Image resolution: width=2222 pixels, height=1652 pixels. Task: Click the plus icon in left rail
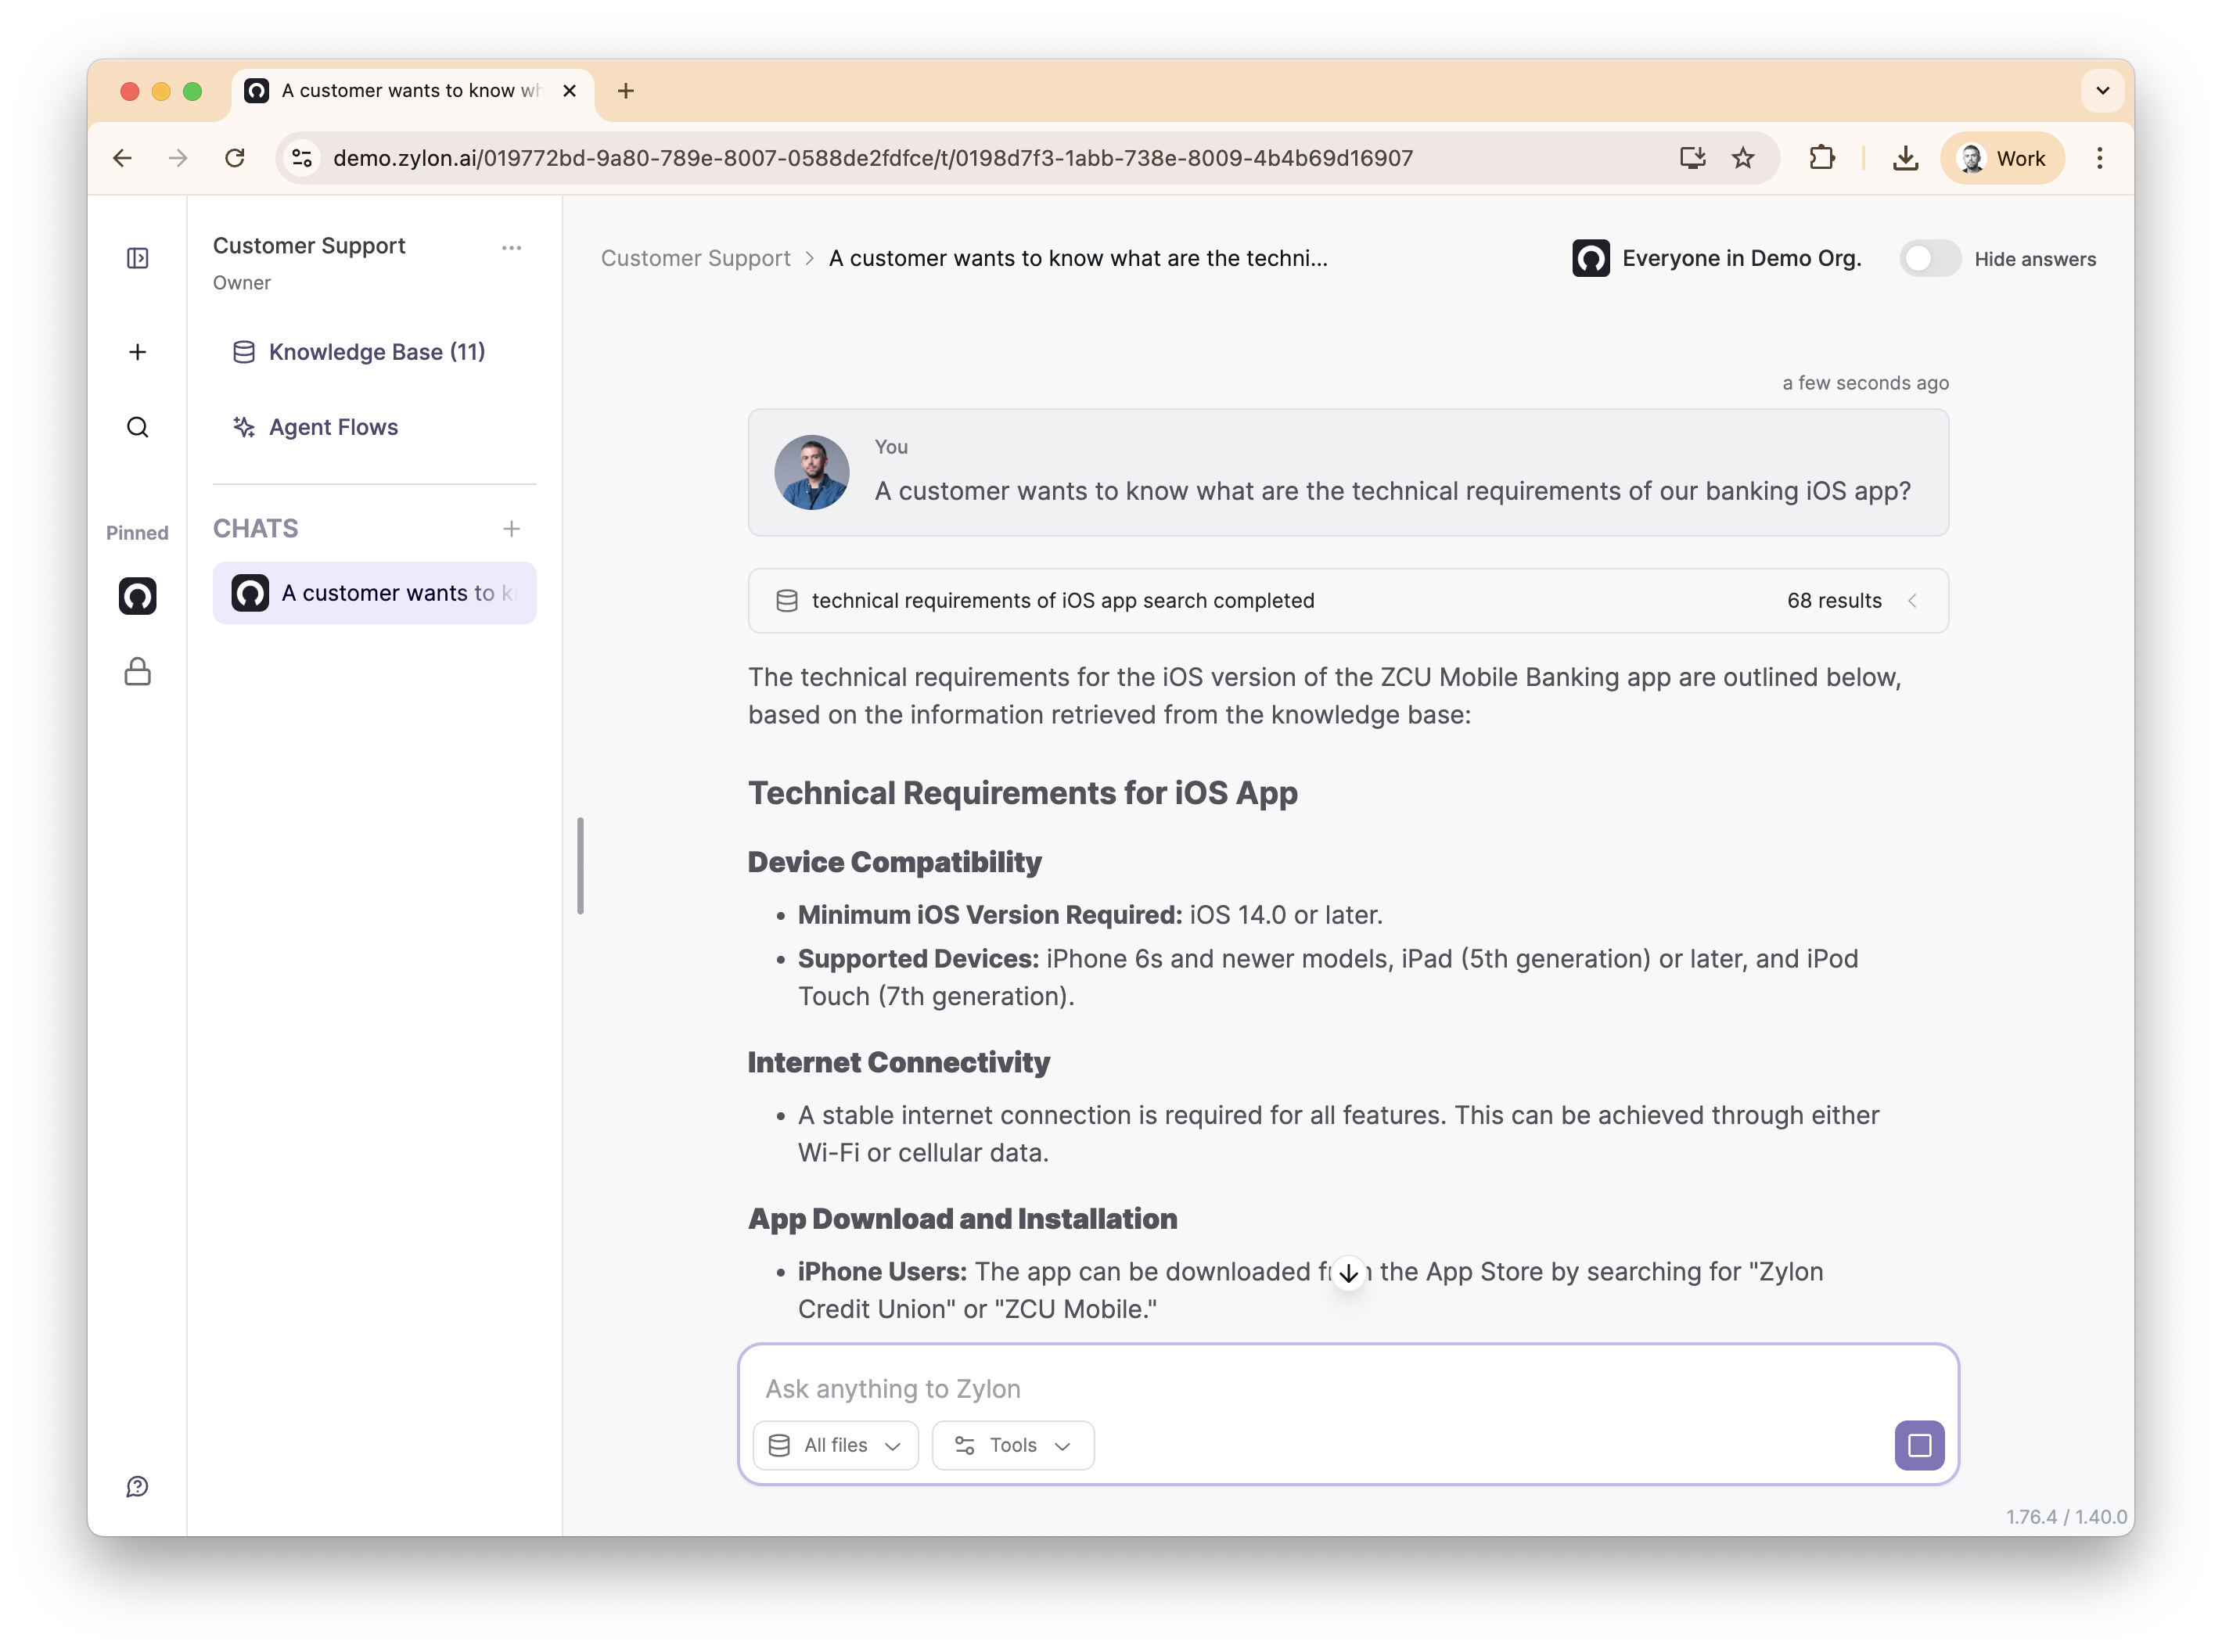pyautogui.click(x=138, y=352)
